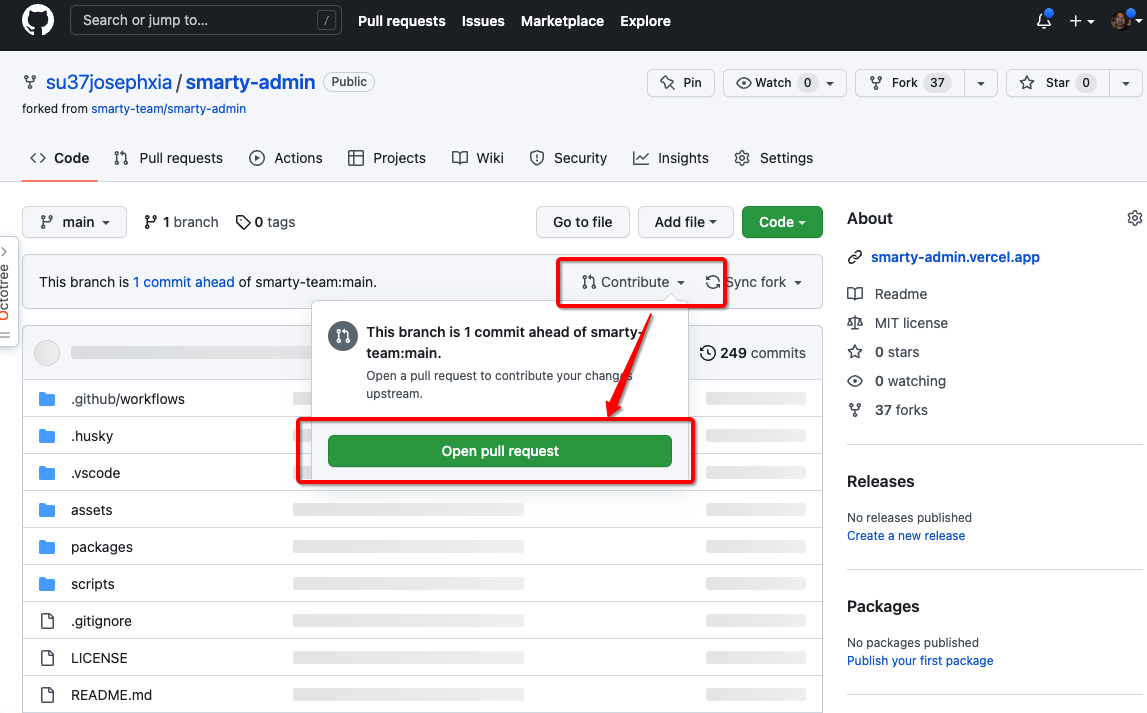This screenshot has width=1147, height=713.
Task: Focus the Search or jump to field
Action: point(205,20)
